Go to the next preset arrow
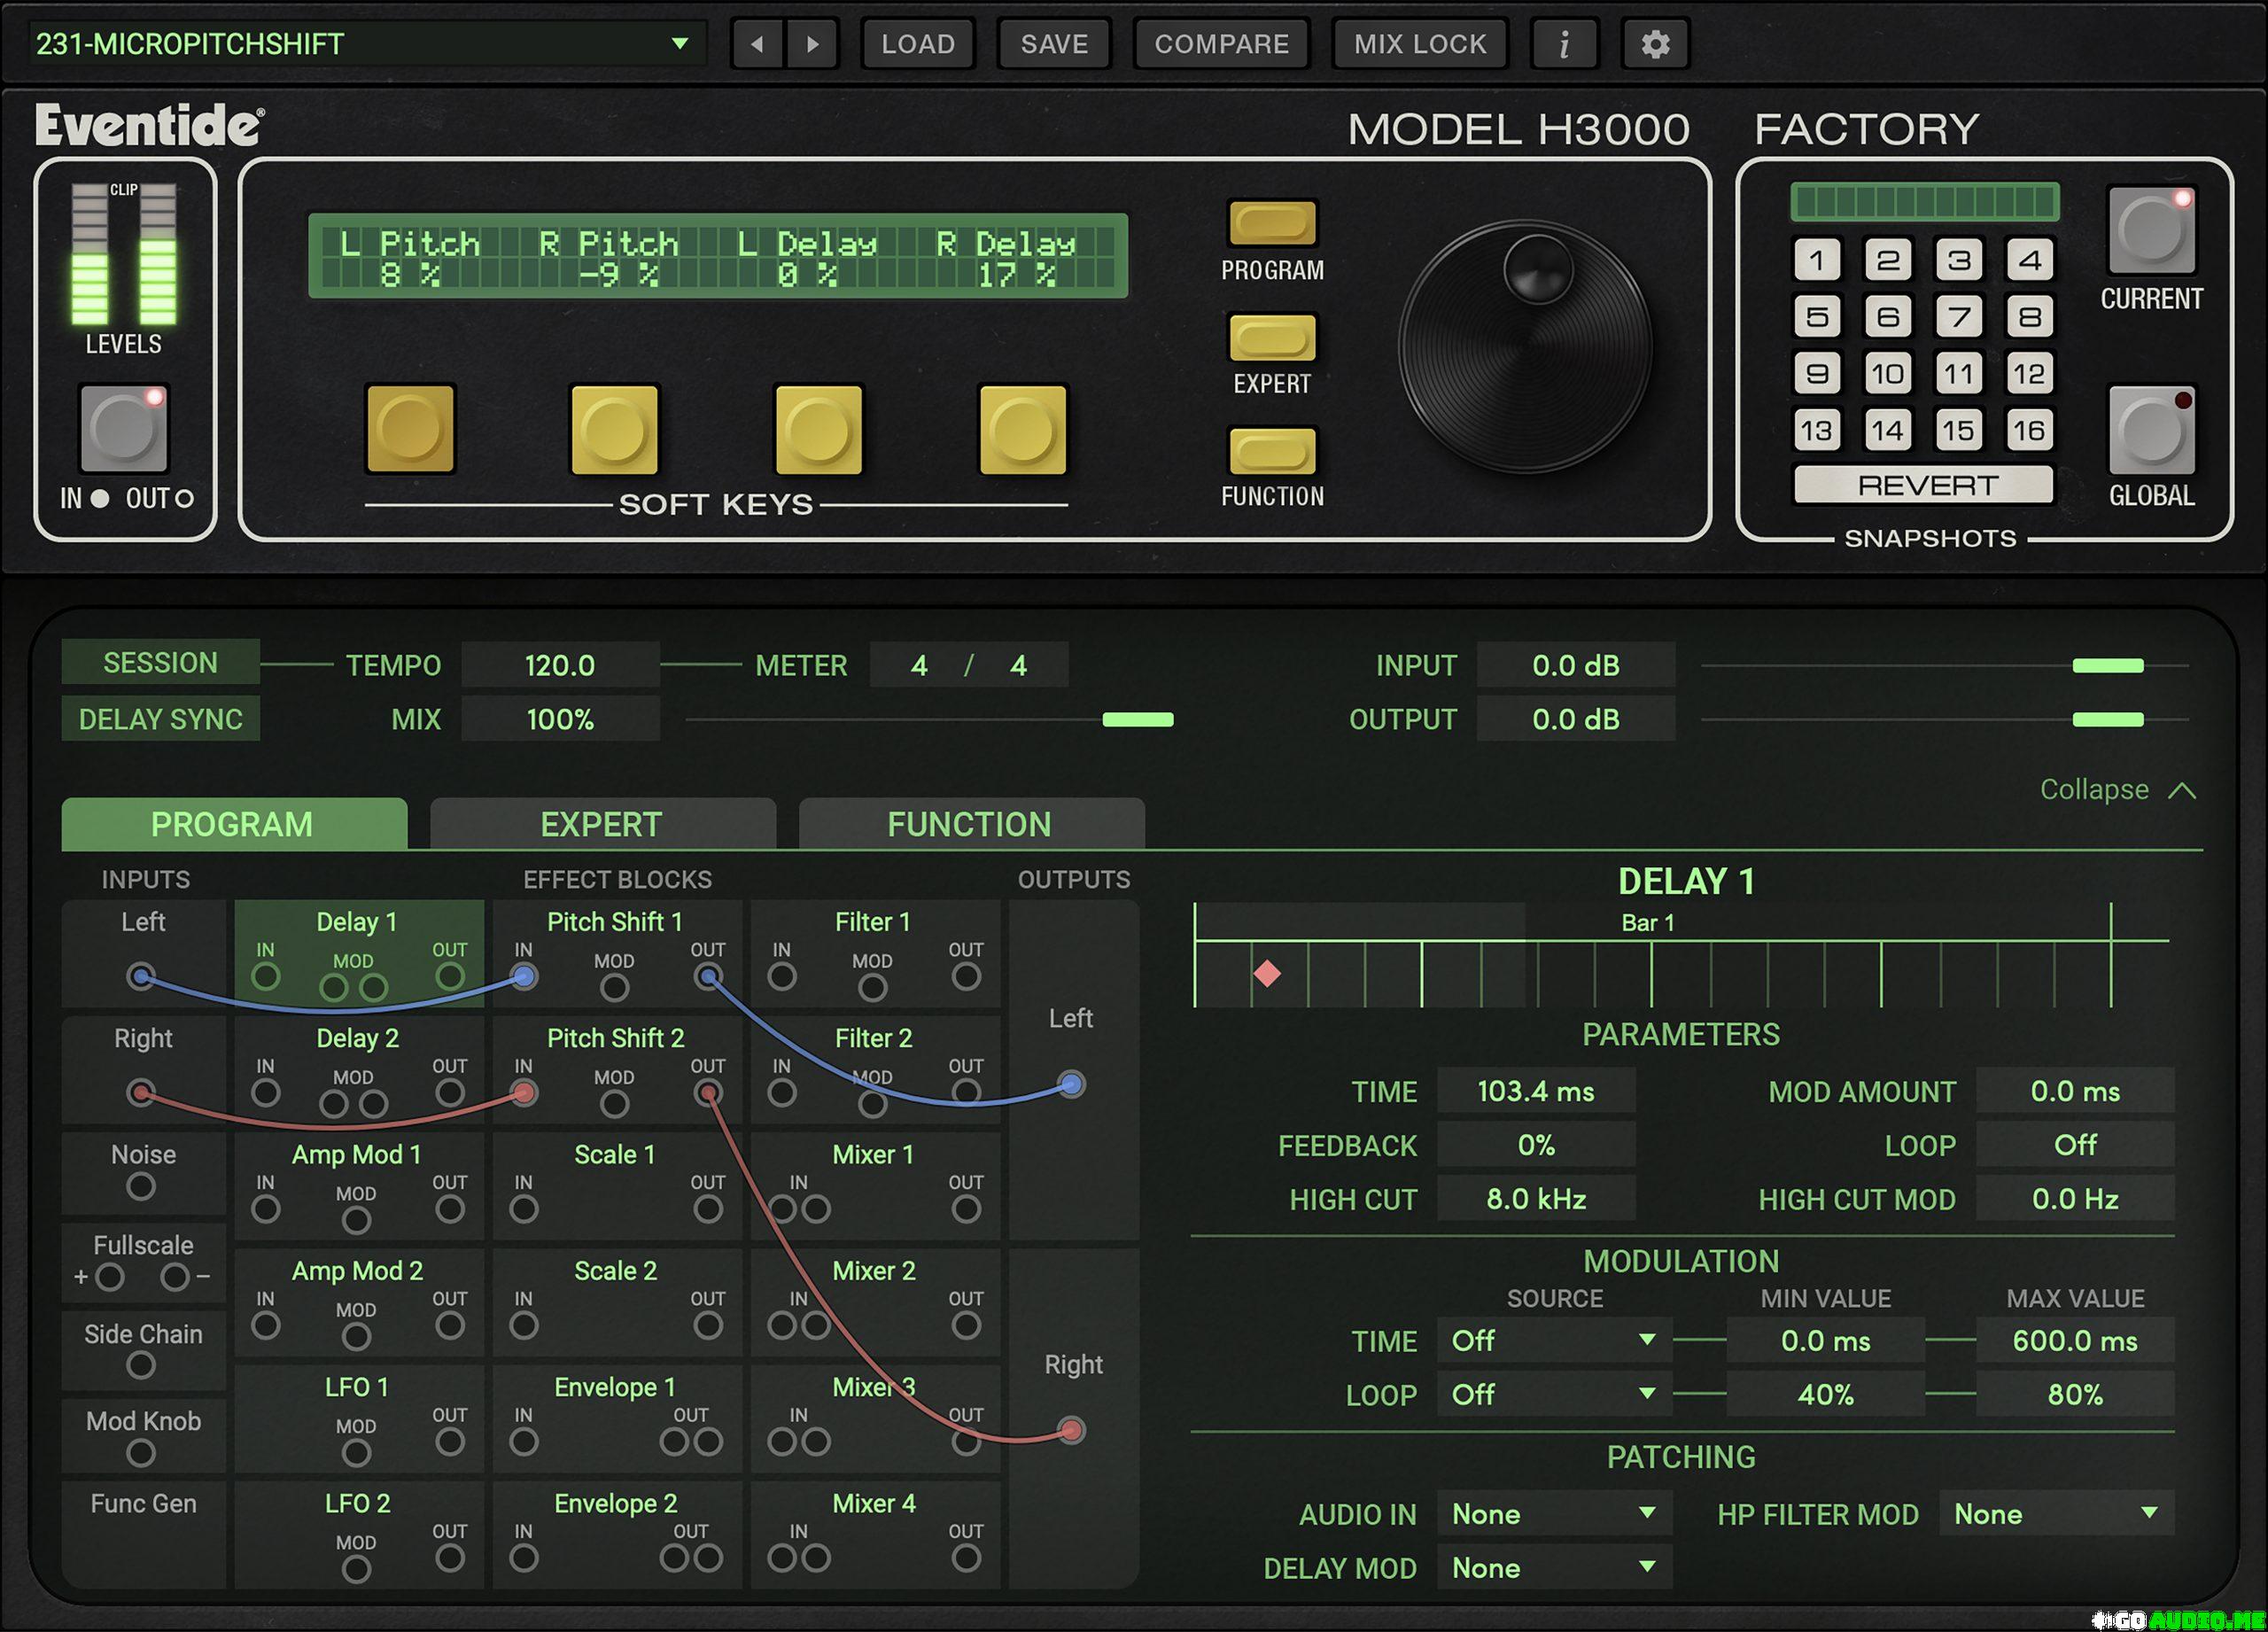The width and height of the screenshot is (2268, 1632). pyautogui.click(x=812, y=44)
